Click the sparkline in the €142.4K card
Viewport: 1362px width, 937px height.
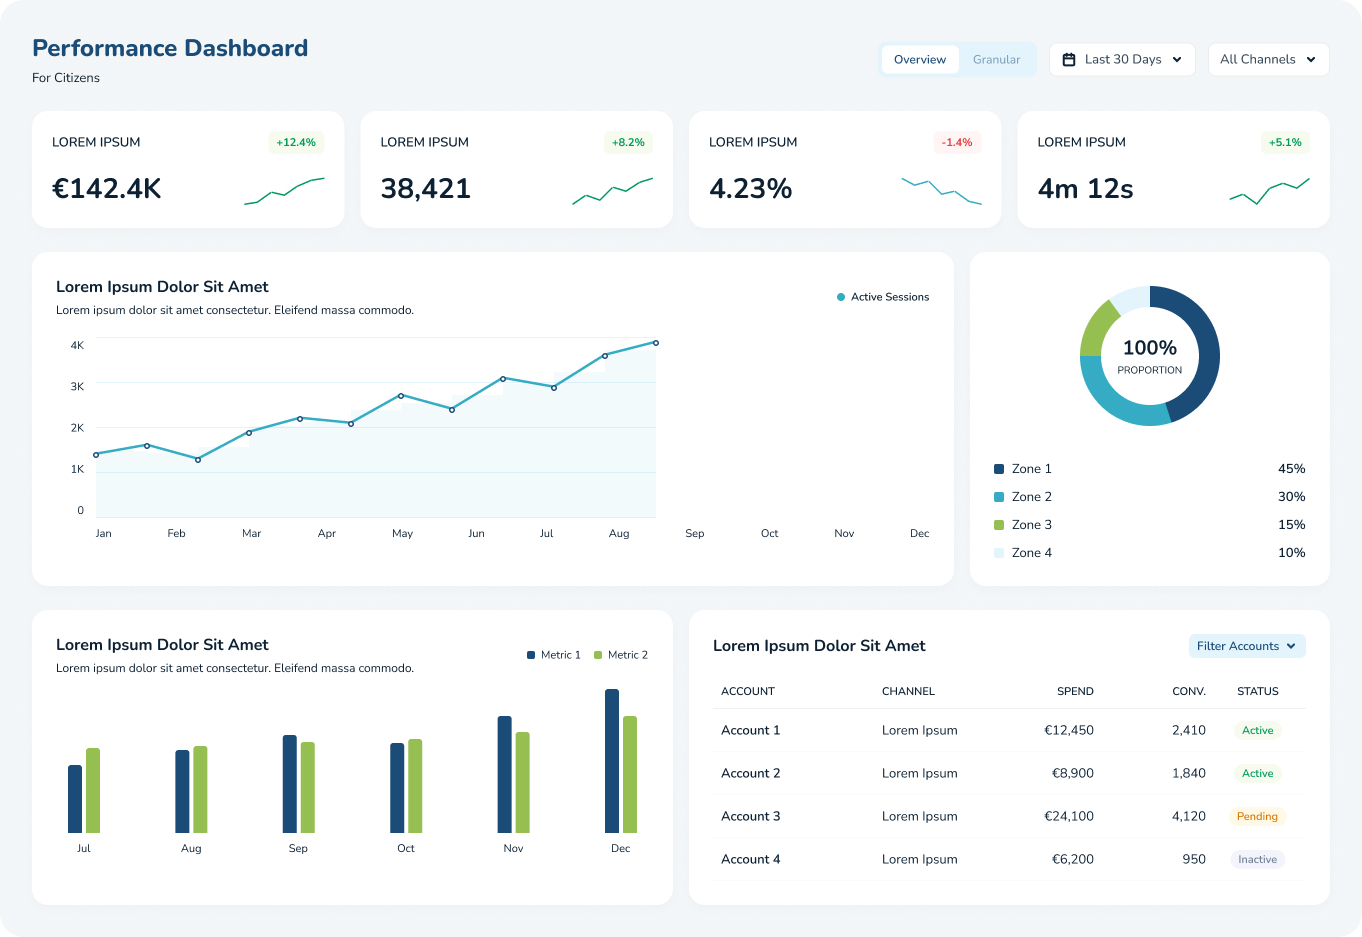point(284,191)
